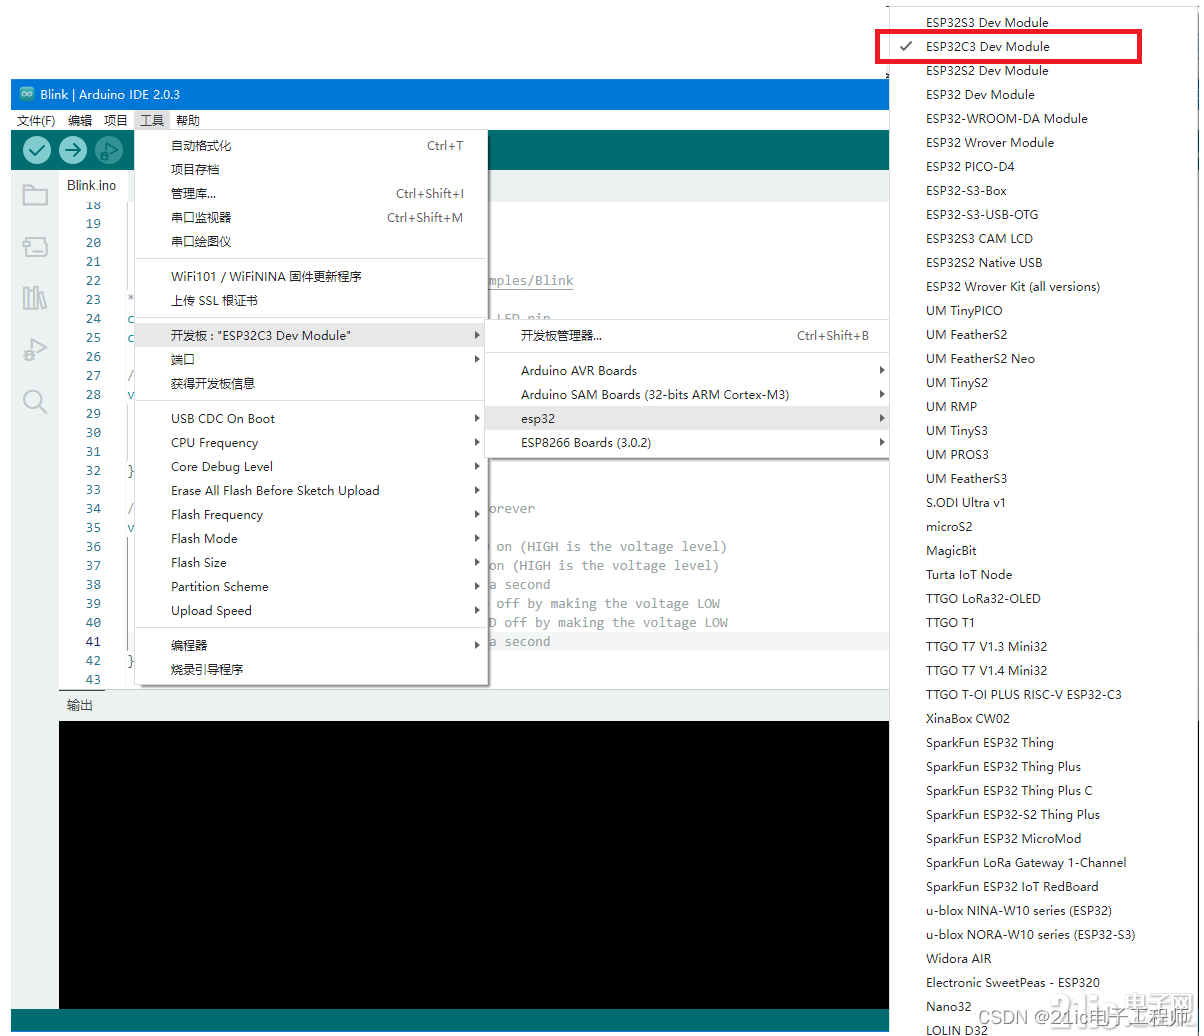Click the Upload arrow icon
Image resolution: width=1204 pixels, height=1036 pixels.
[72, 150]
